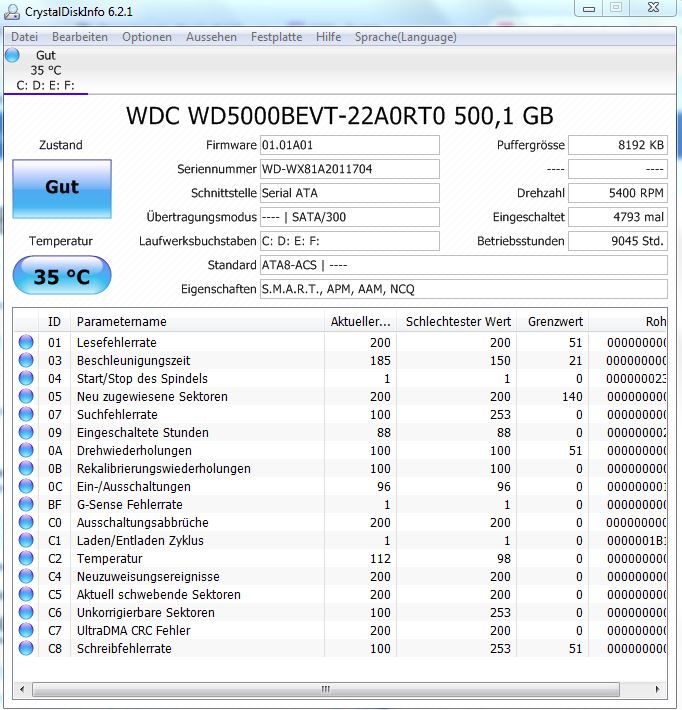Click the horizontal scrollbar right arrow
The height and width of the screenshot is (710, 682).
[x=658, y=689]
